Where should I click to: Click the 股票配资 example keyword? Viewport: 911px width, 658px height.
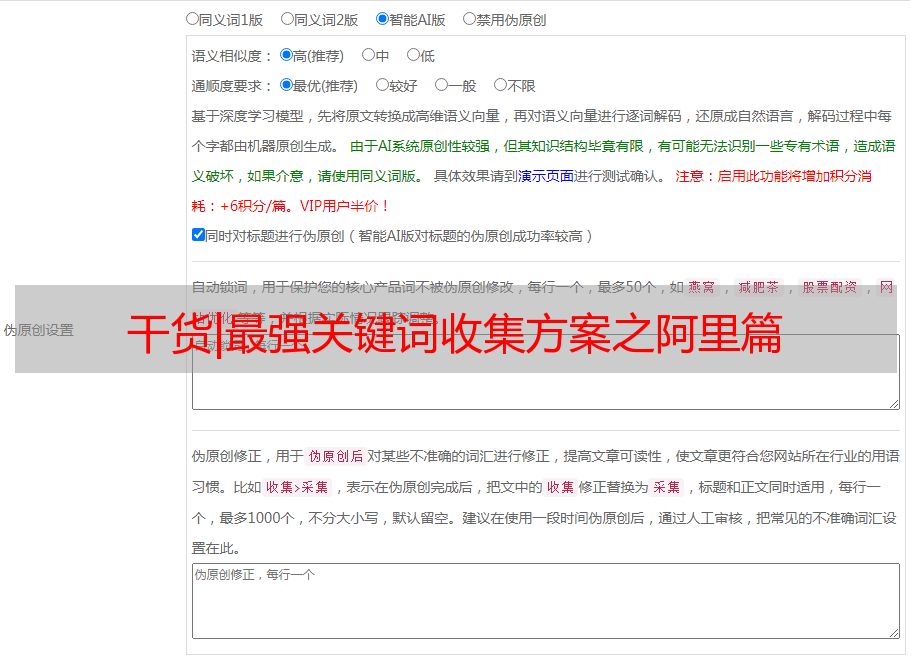(830, 287)
